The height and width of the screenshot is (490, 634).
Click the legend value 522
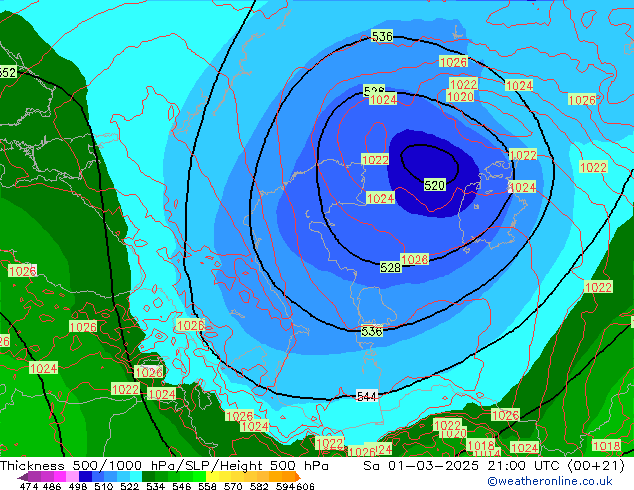pyautogui.click(x=130, y=486)
